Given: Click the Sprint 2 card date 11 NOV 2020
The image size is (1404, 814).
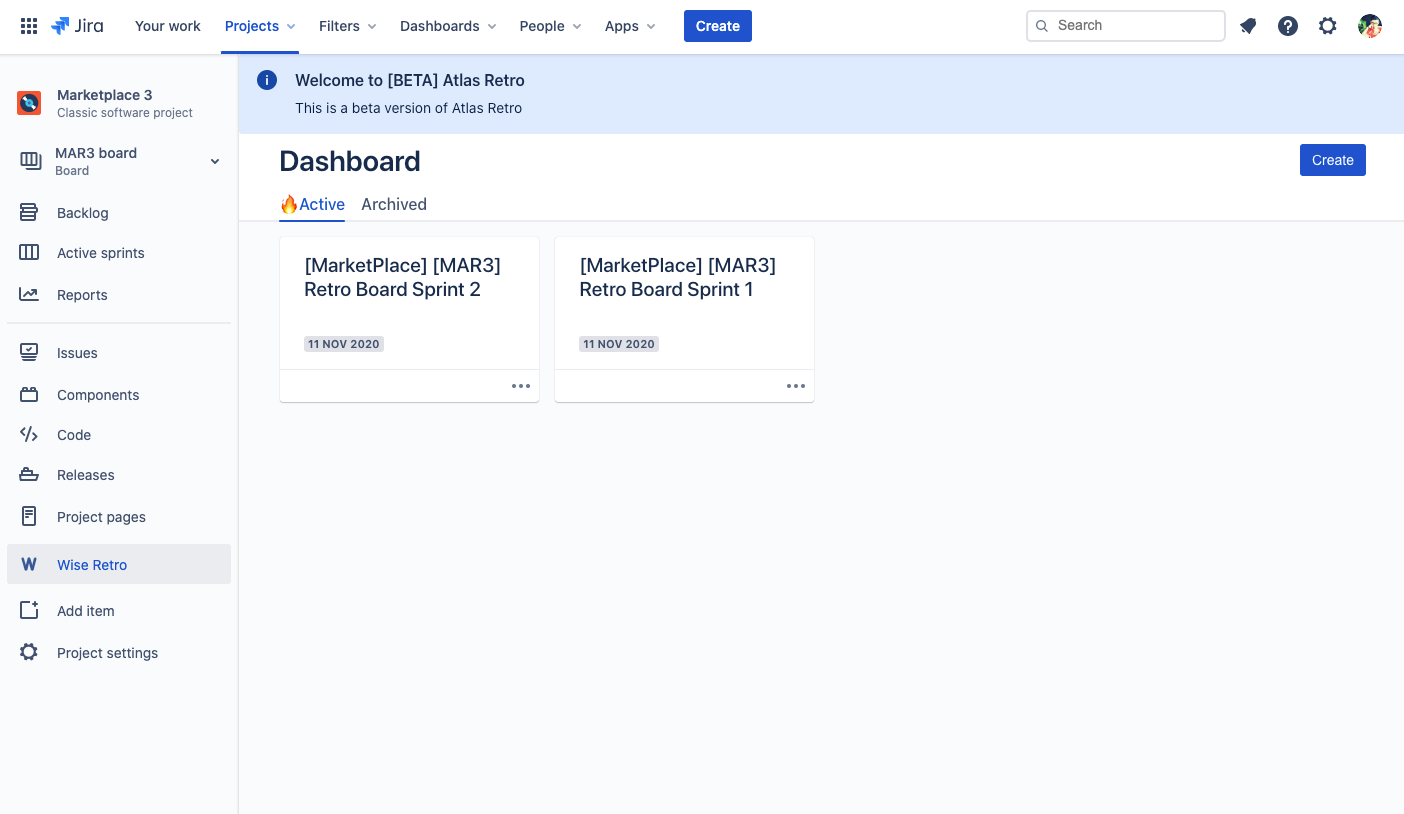Looking at the screenshot, I should (344, 344).
